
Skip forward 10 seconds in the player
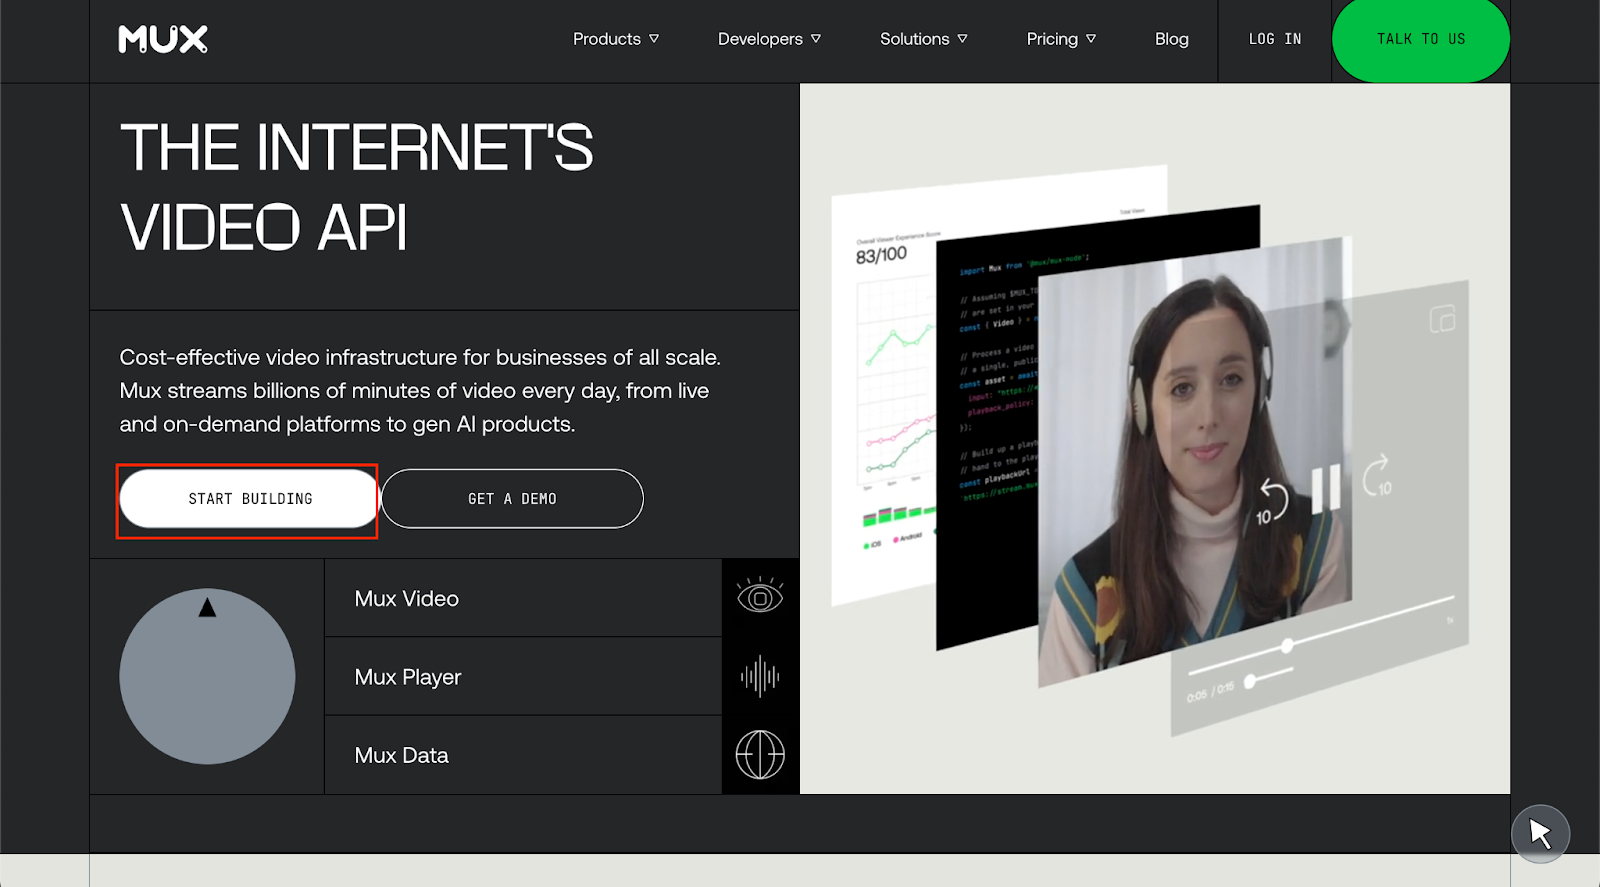tap(1377, 476)
